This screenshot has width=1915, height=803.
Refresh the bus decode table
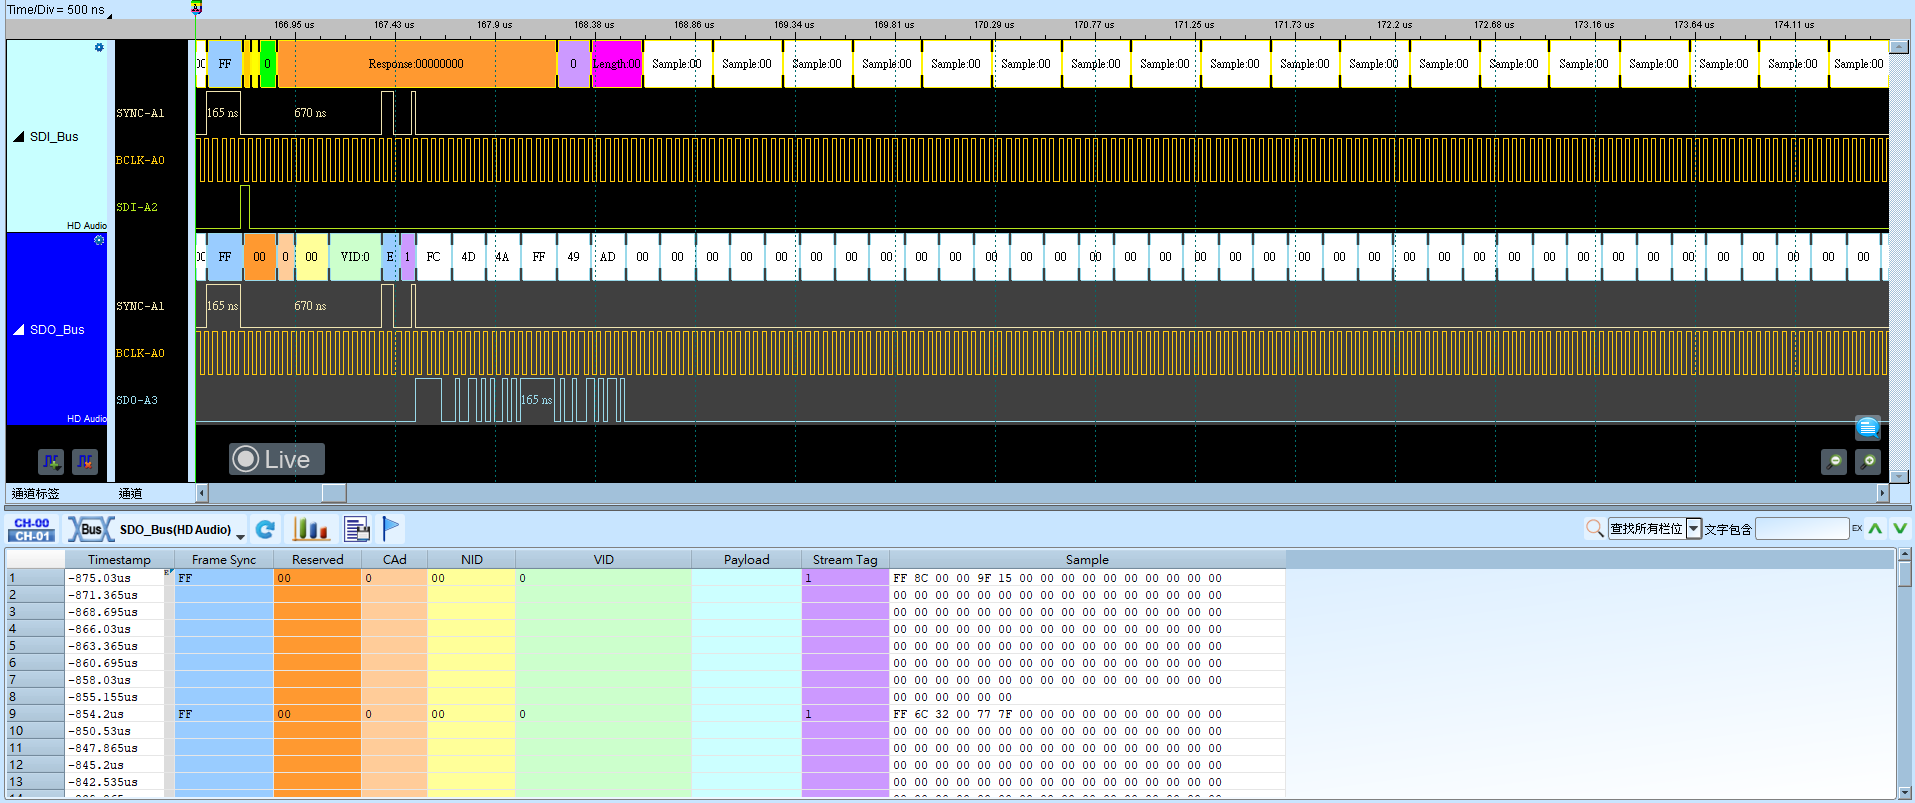(265, 529)
